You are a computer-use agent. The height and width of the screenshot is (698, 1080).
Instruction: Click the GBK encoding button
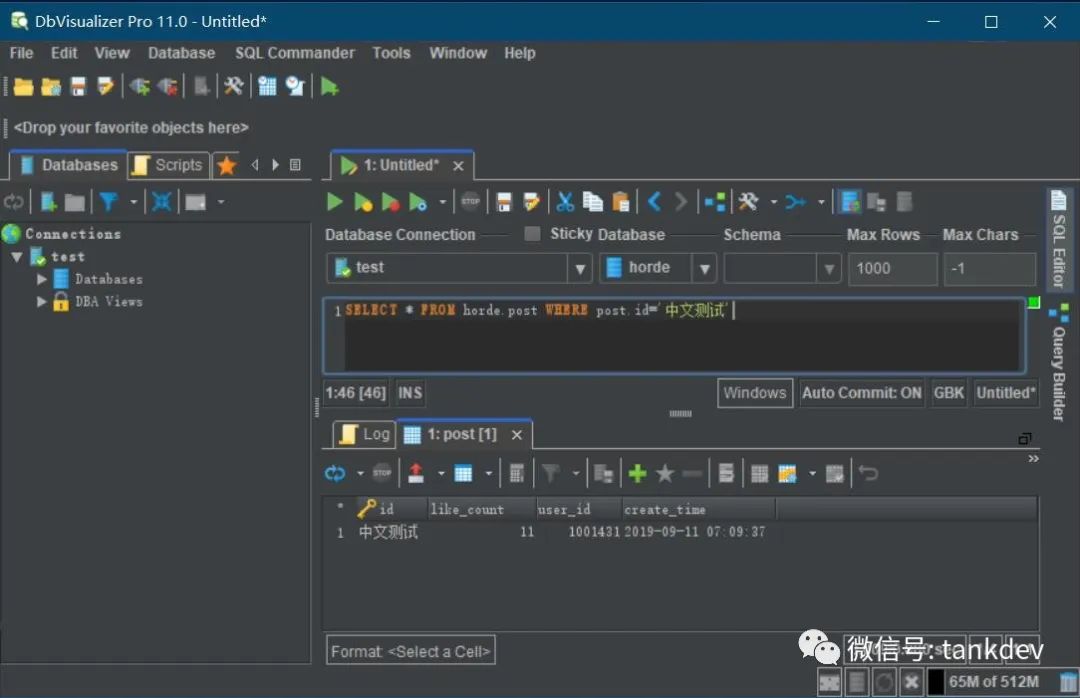[x=948, y=393]
